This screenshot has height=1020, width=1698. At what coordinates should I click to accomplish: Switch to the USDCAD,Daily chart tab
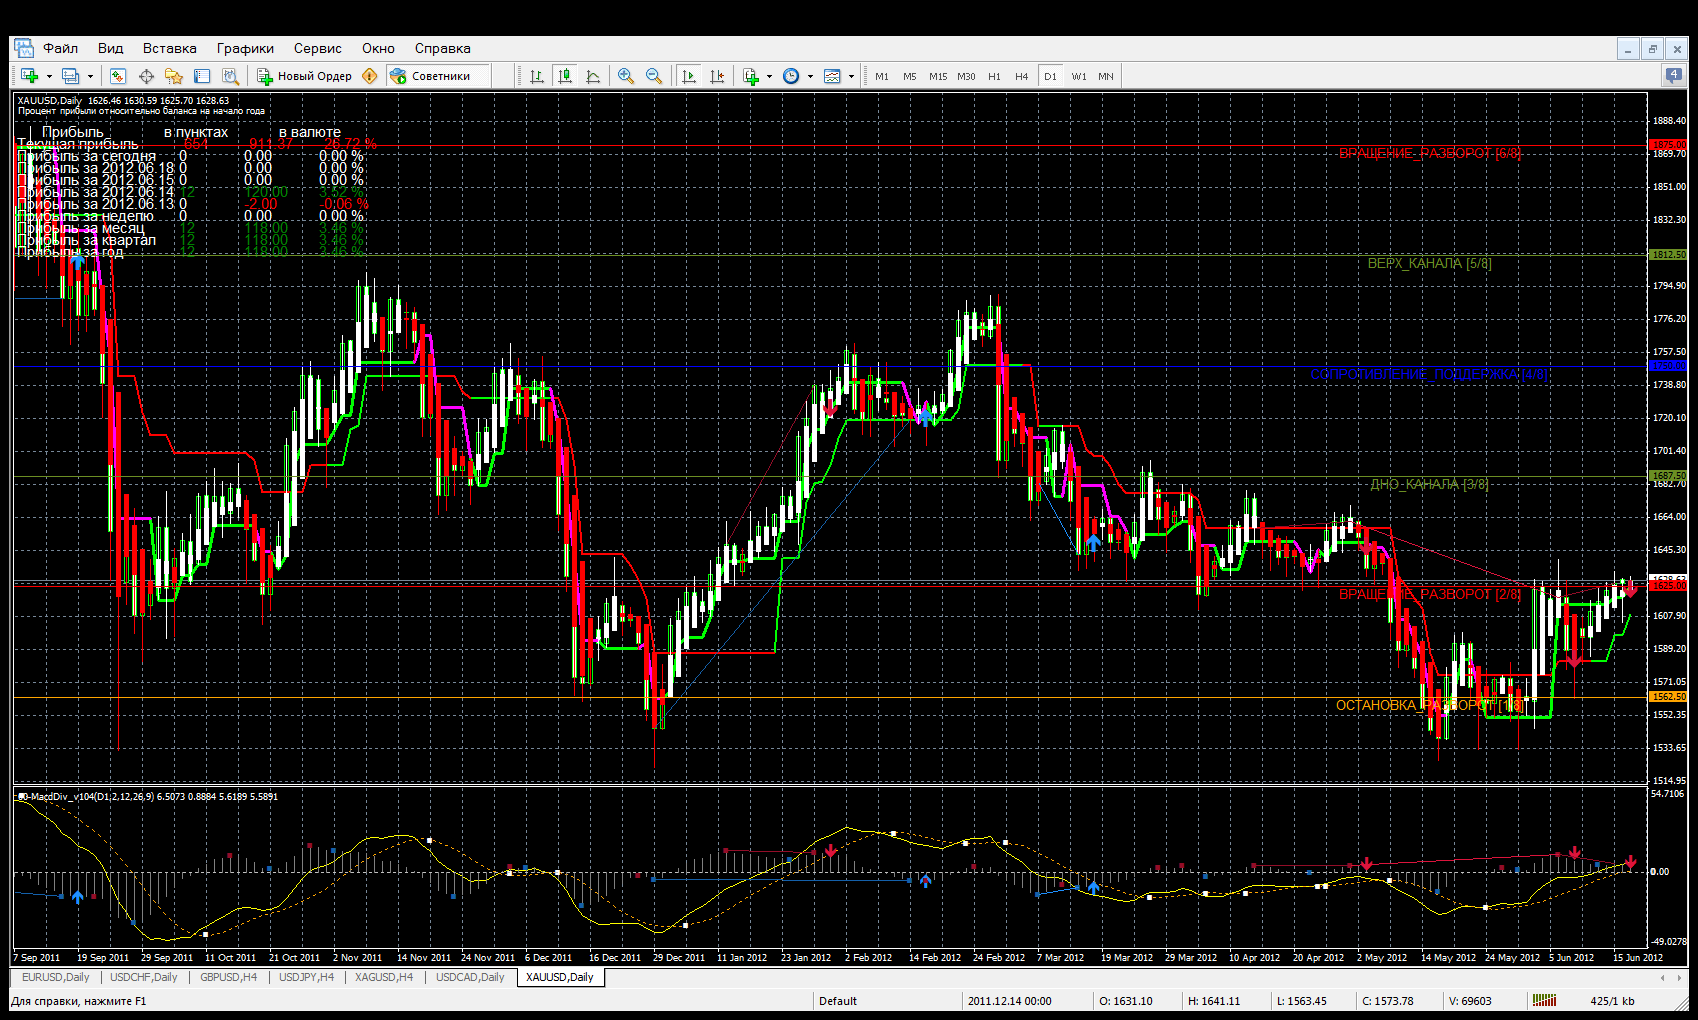(470, 977)
